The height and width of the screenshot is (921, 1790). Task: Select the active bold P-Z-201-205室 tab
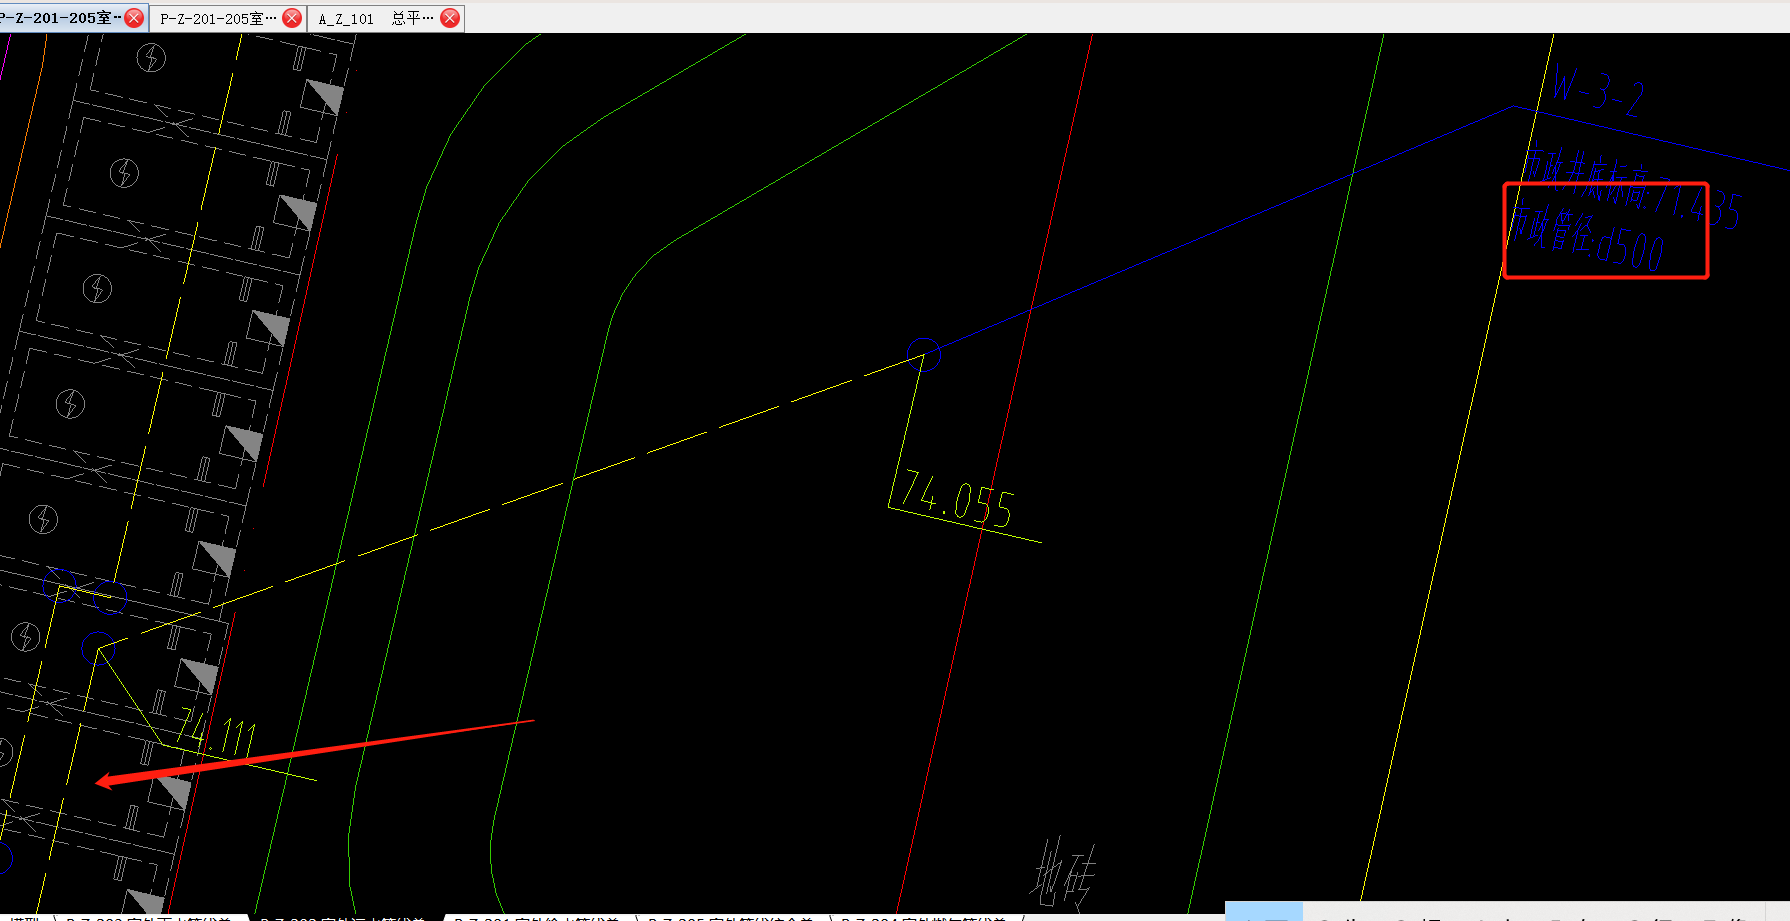point(60,18)
